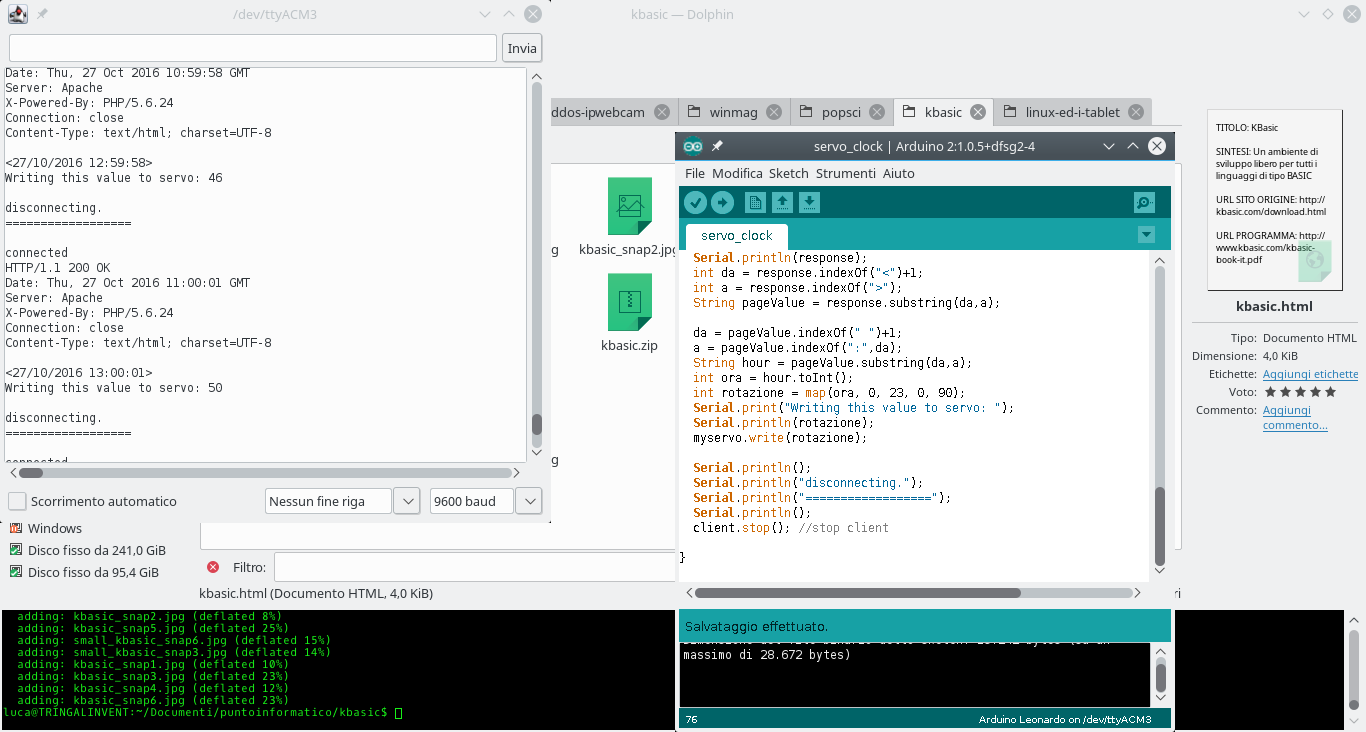Click the Open sketch up-arrow icon
Viewport: 1366px width, 732px height.
pos(783,203)
